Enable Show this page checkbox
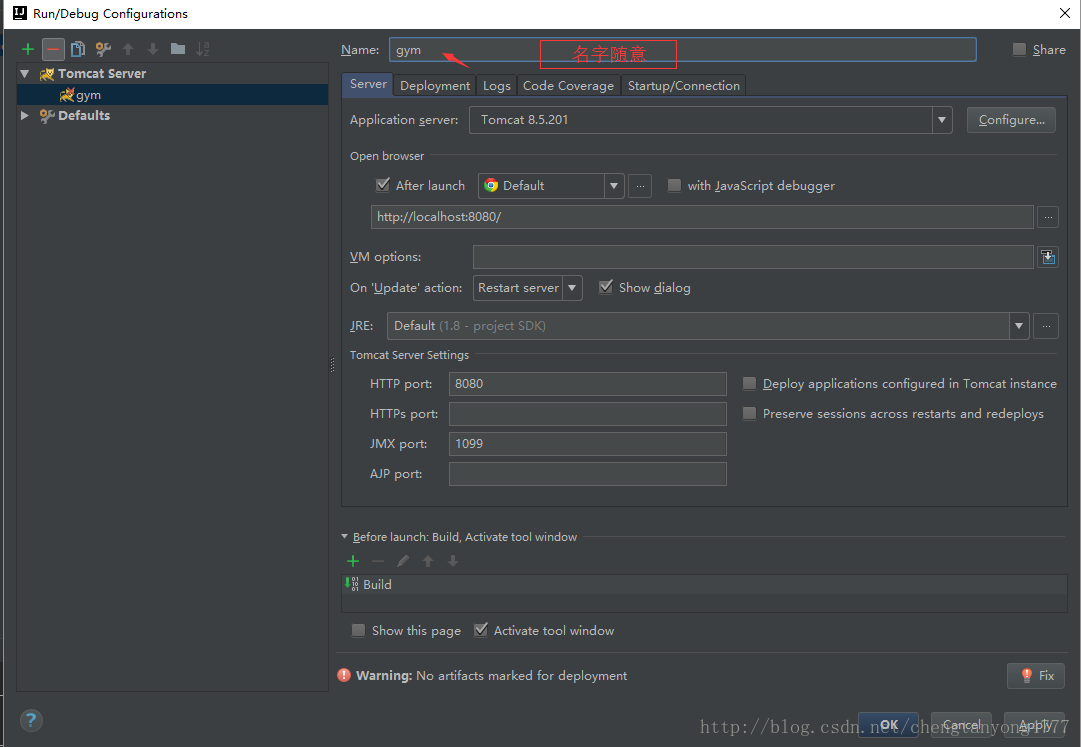1081x747 pixels. tap(358, 631)
